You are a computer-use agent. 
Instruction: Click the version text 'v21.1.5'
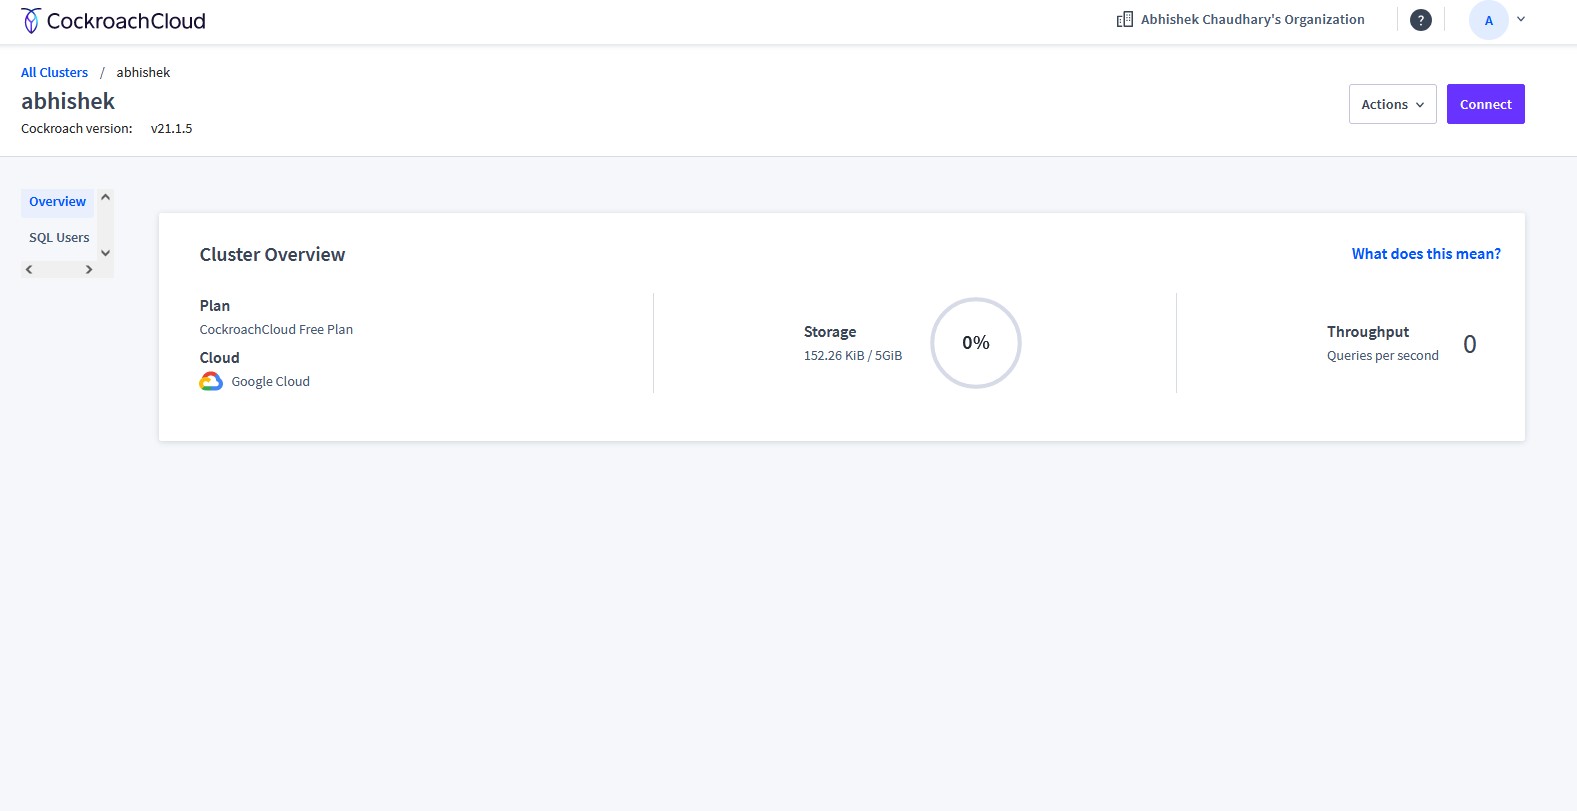[x=171, y=128]
